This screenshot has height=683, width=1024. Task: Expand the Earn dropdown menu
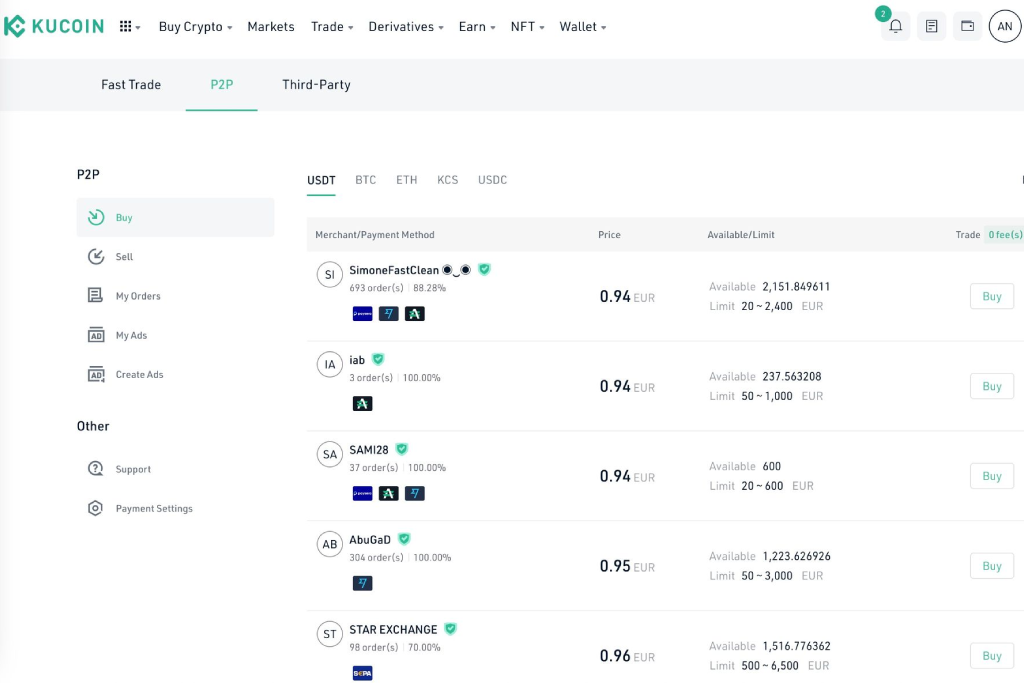point(477,27)
